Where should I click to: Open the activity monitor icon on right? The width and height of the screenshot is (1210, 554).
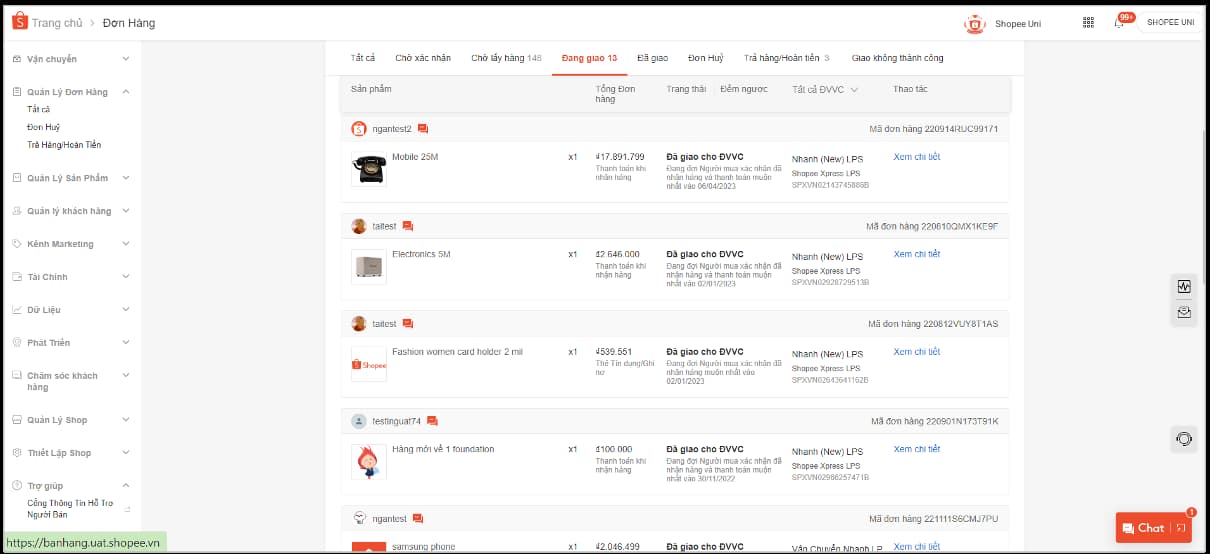point(1184,287)
